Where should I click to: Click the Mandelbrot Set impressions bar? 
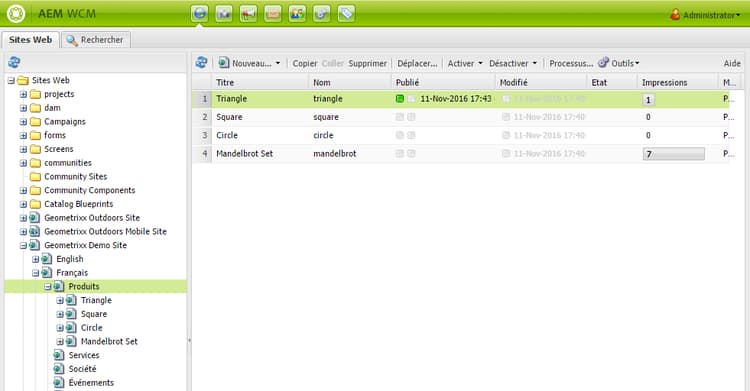click(x=673, y=154)
